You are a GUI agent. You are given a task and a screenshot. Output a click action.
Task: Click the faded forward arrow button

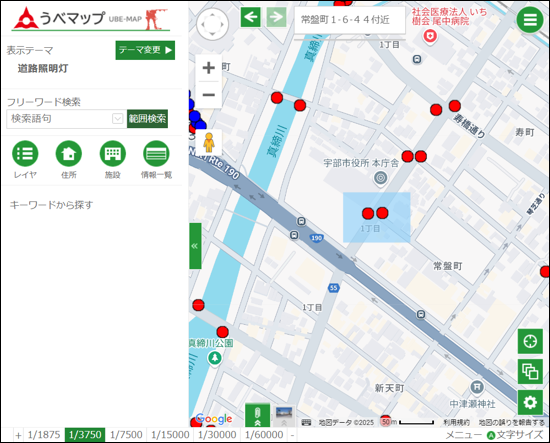(276, 17)
